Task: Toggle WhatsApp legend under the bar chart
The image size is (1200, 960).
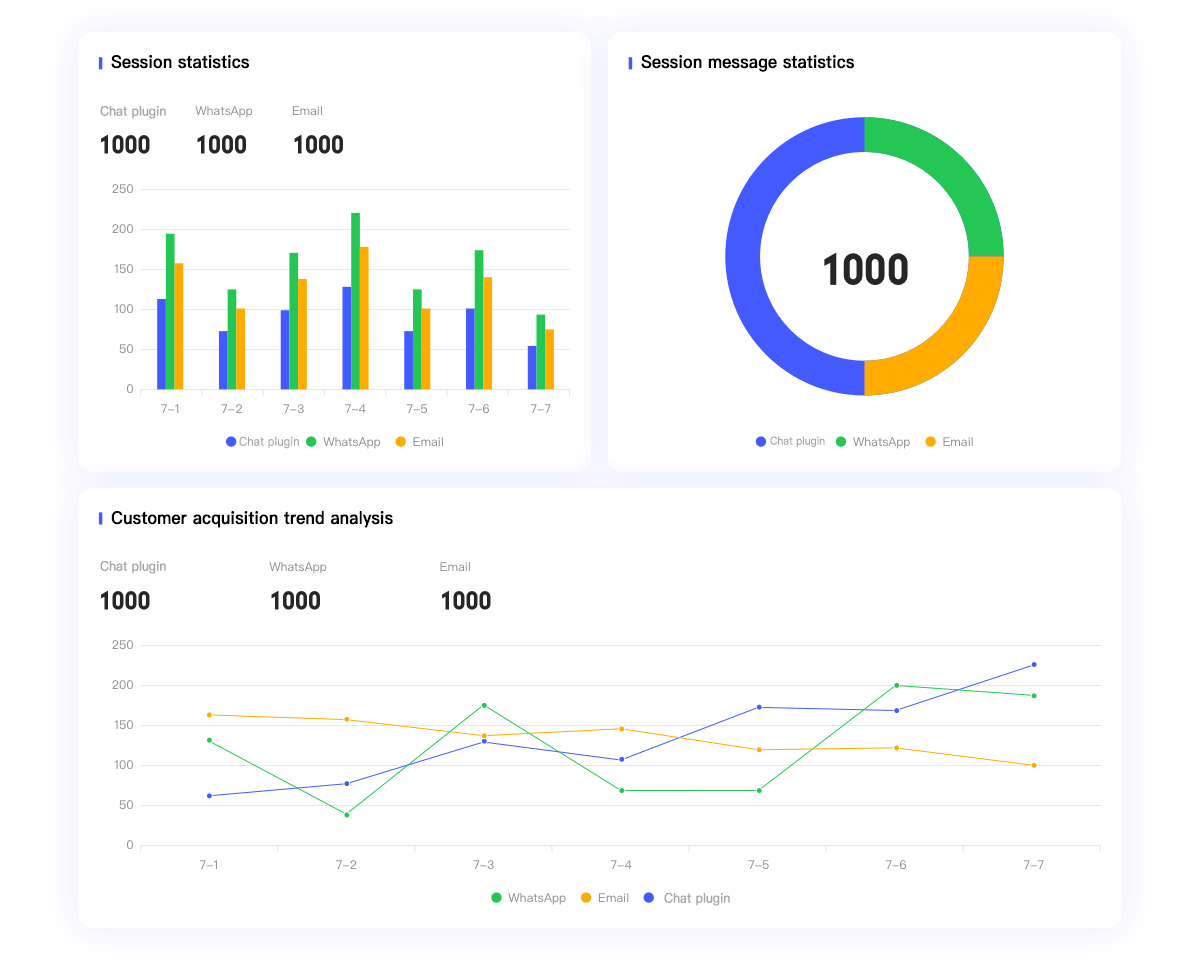Action: pyautogui.click(x=343, y=442)
